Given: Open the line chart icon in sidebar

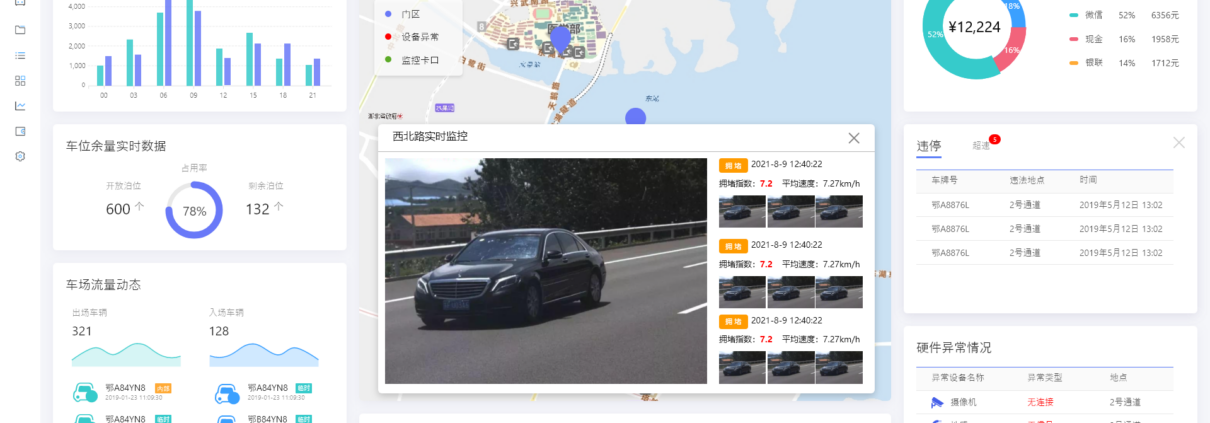Looking at the screenshot, I should [x=20, y=105].
